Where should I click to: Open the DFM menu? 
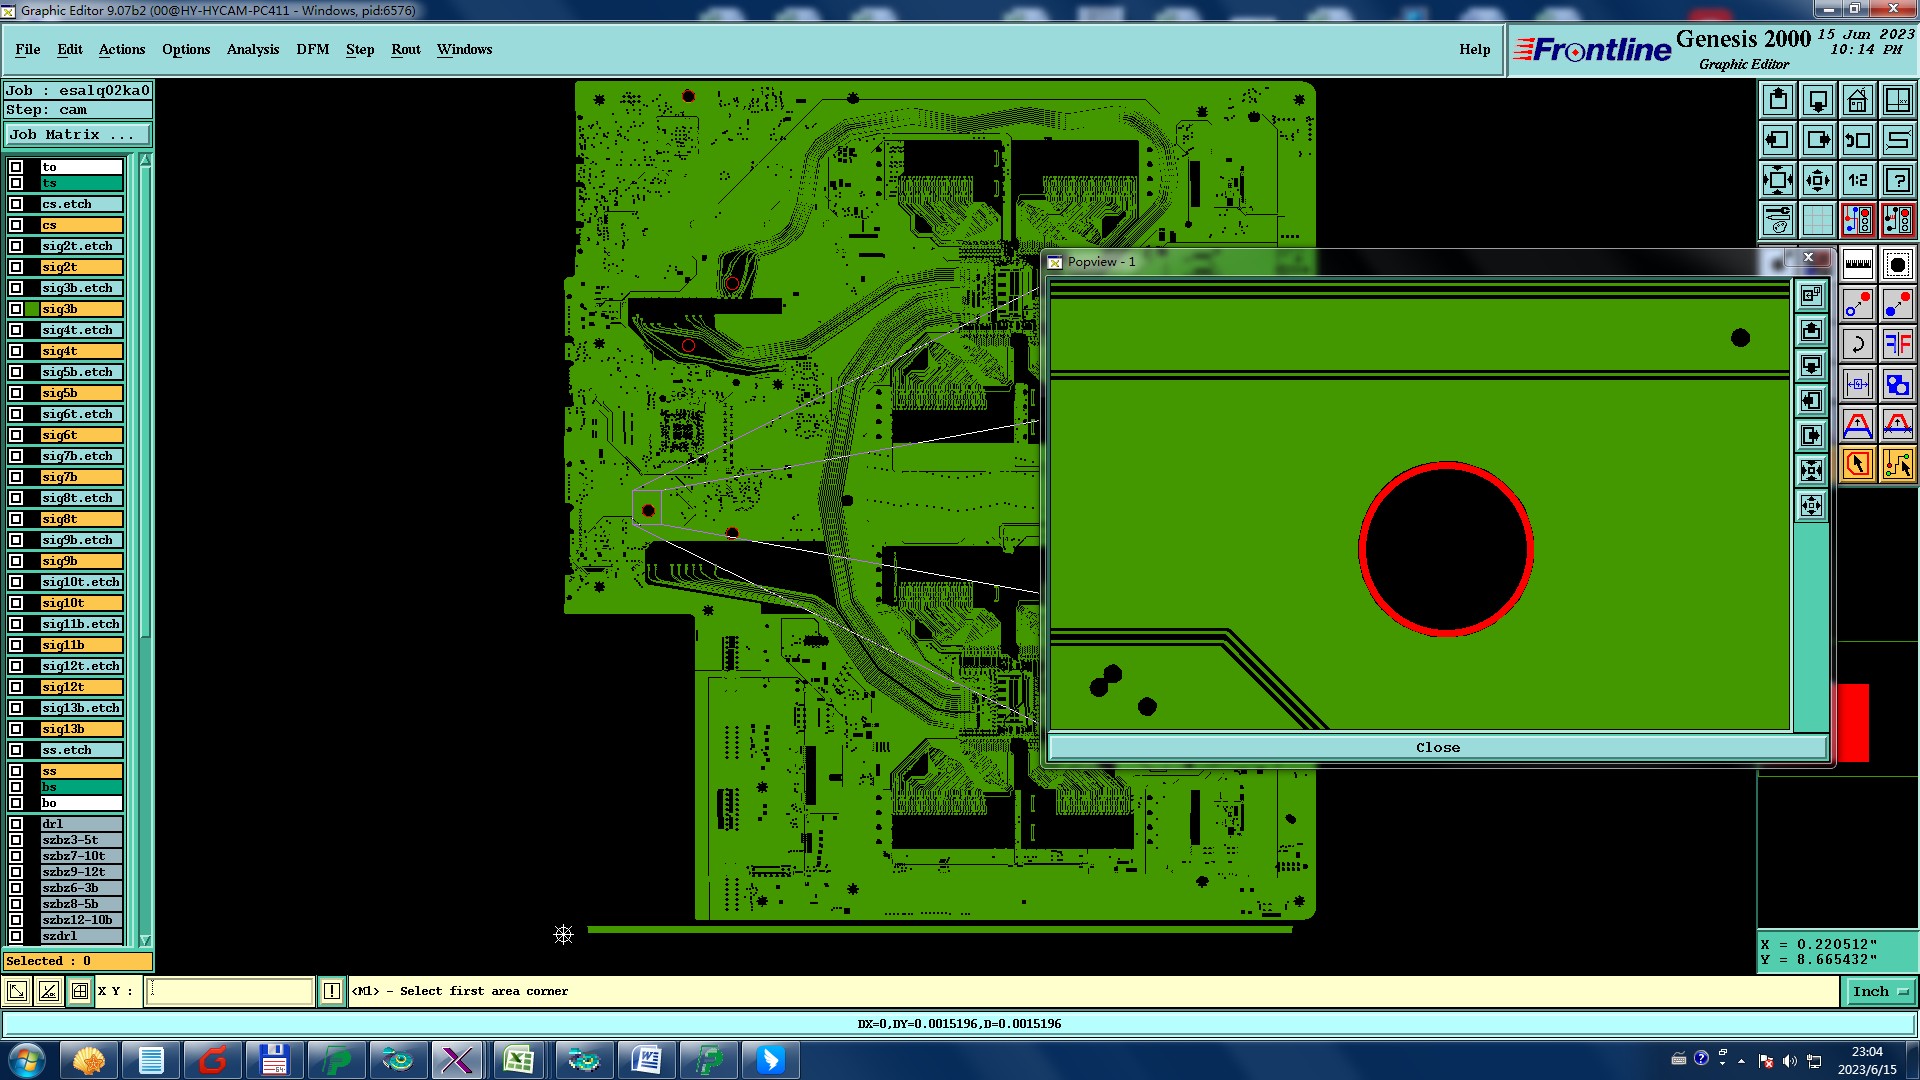312,49
